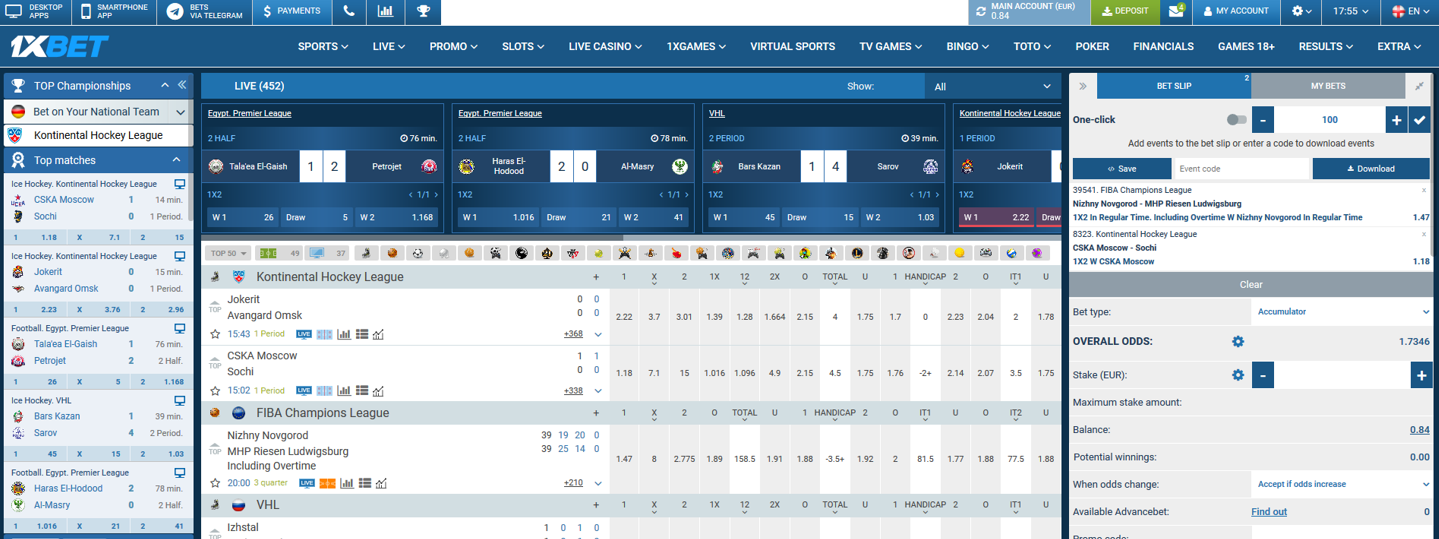Show bar chart statistics for Nizhny Novgorod match

(347, 483)
